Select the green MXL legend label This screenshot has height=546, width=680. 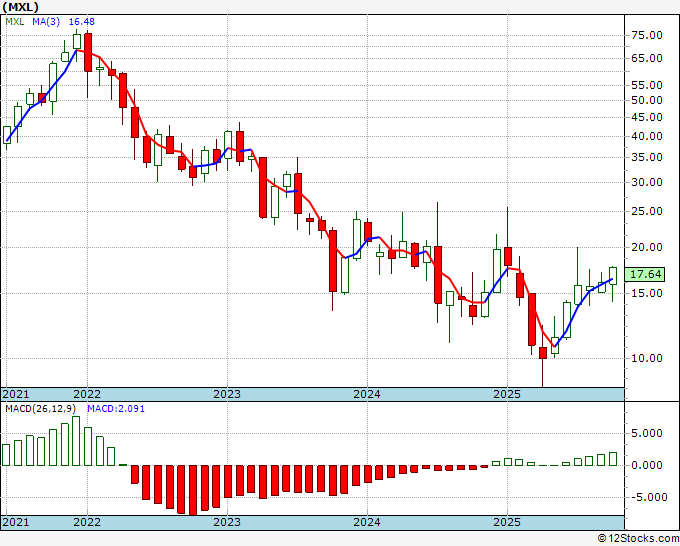coord(15,22)
